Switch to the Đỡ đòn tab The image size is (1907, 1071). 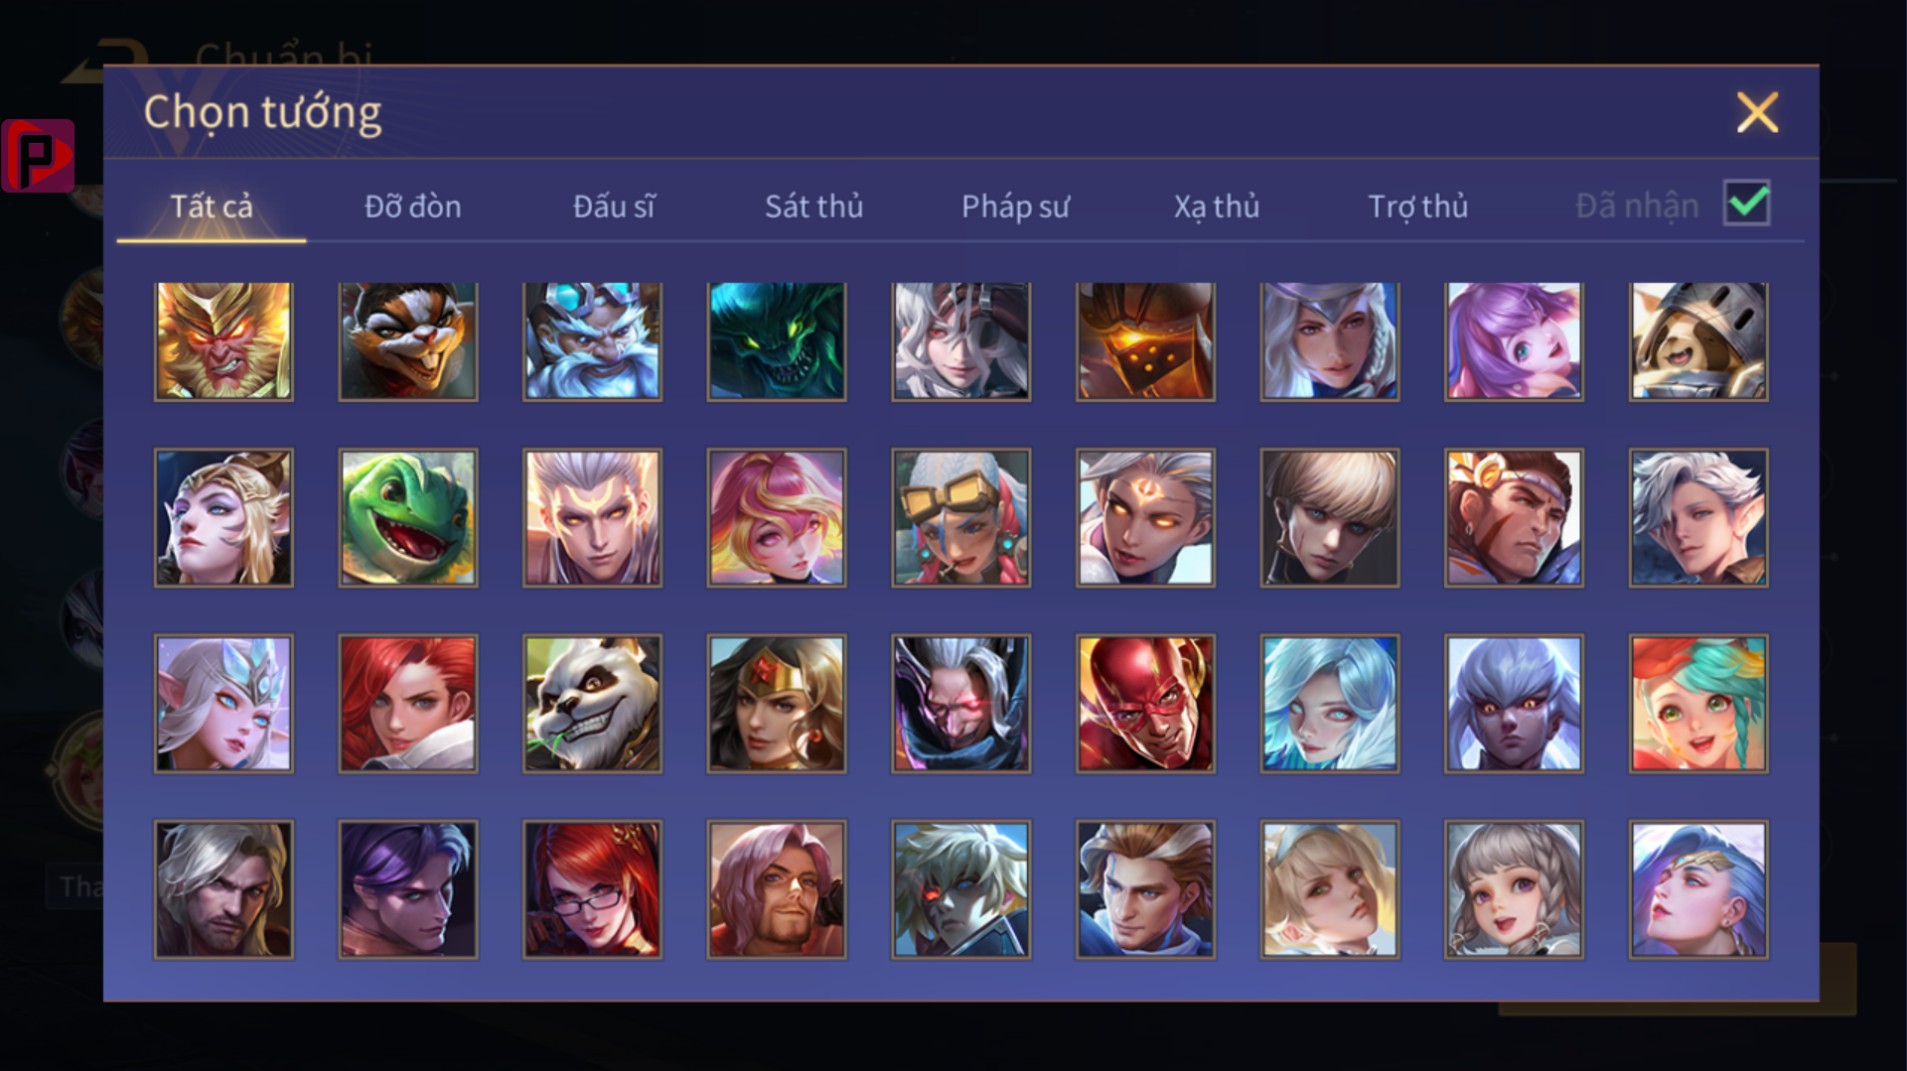pyautogui.click(x=412, y=206)
